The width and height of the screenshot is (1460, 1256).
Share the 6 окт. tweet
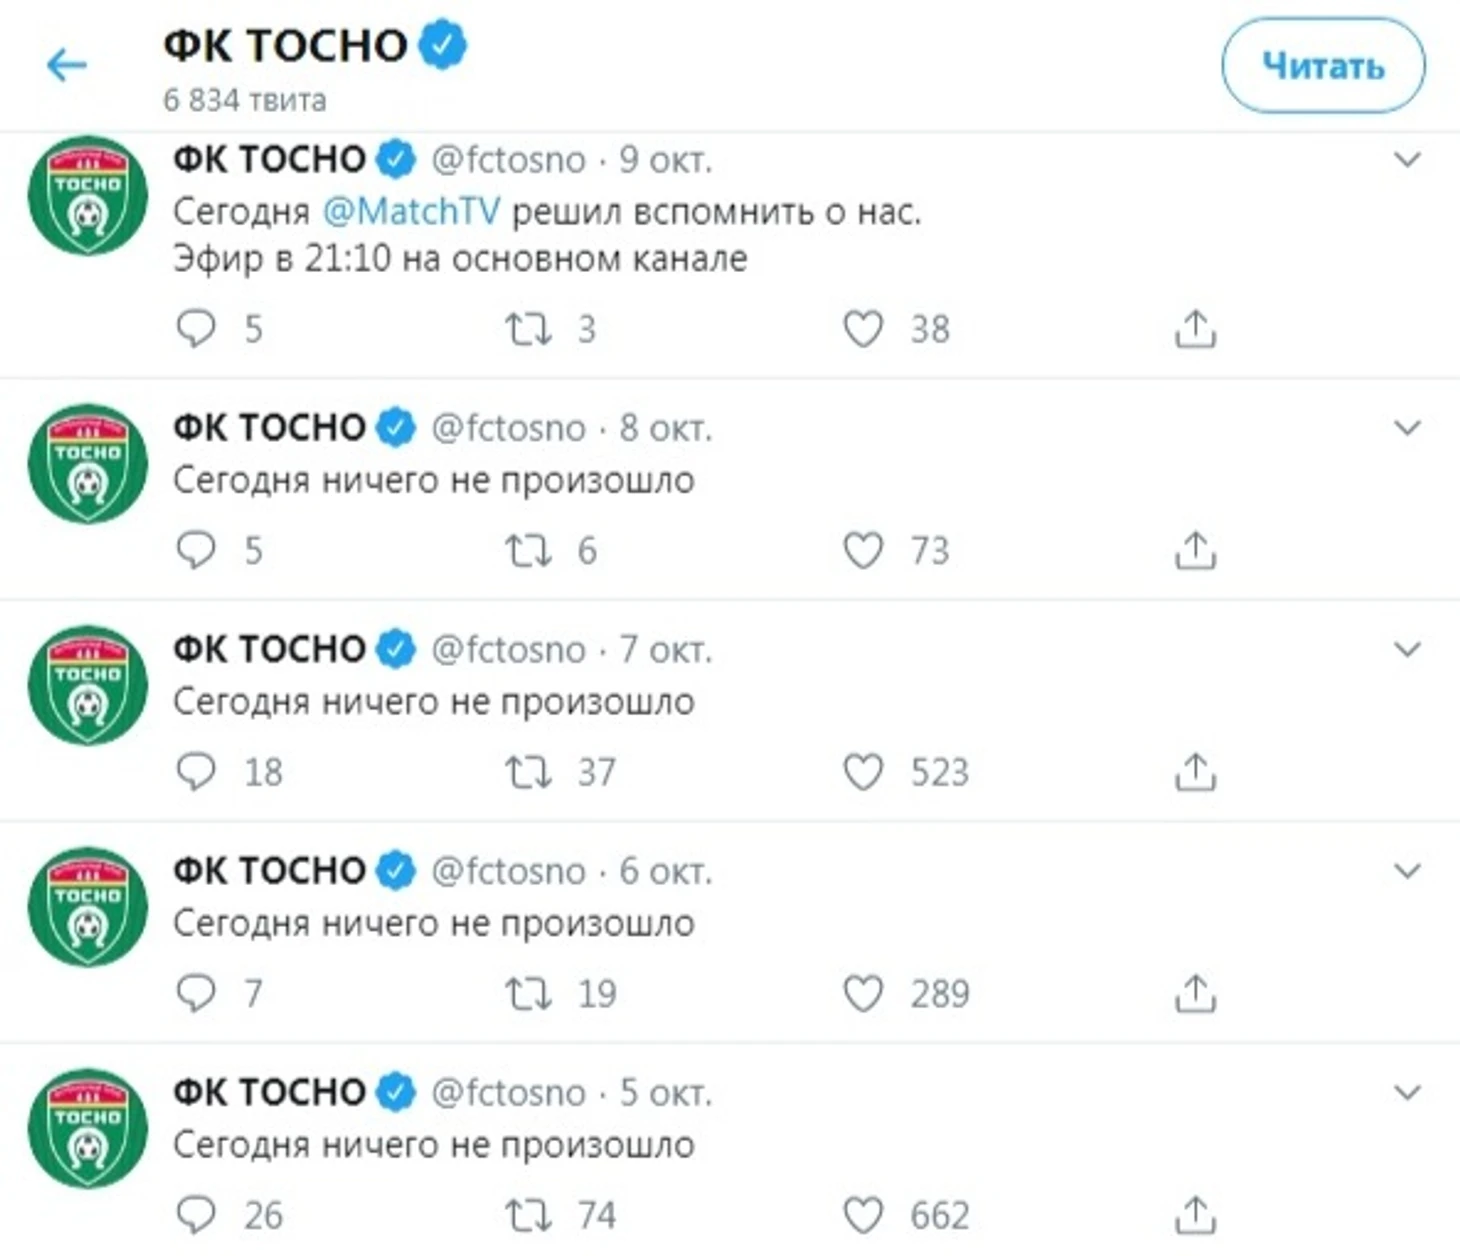(1195, 993)
